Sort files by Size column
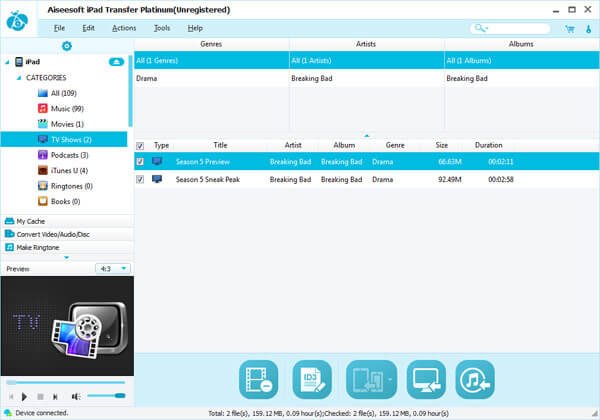The image size is (600, 420). click(x=442, y=145)
